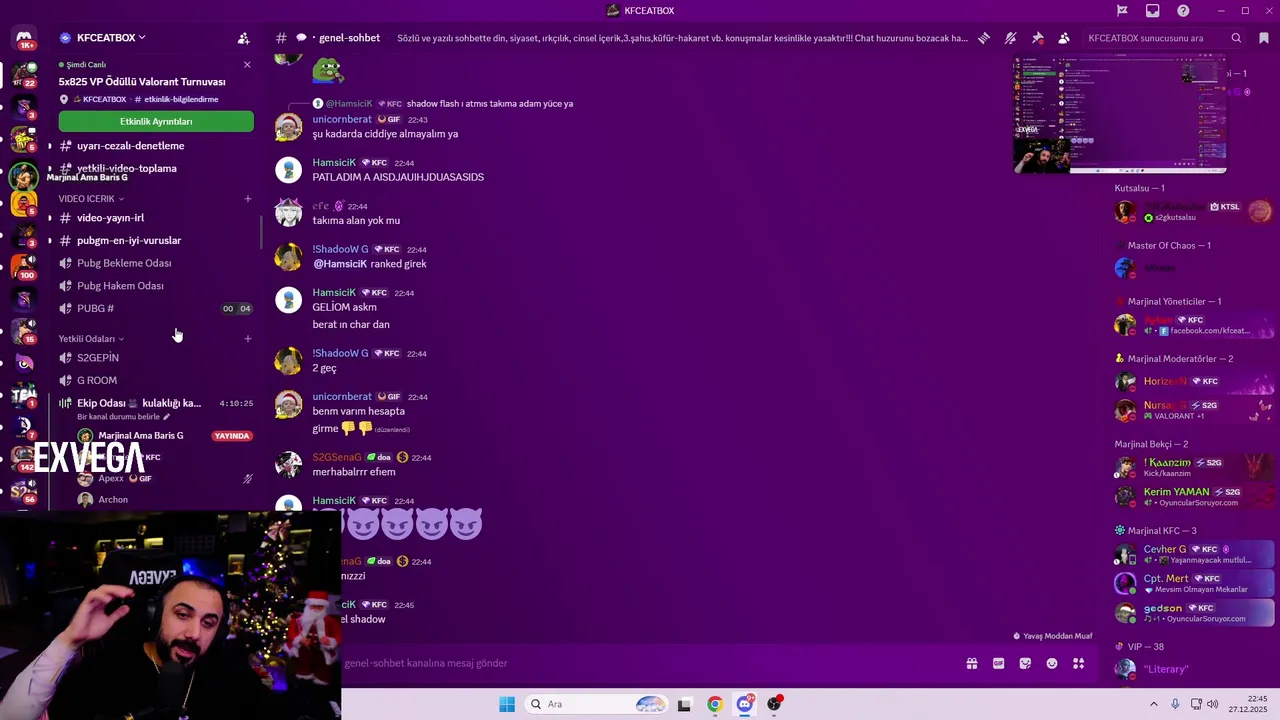Open the Help question mark icon
The width and height of the screenshot is (1280, 720).
point(1183,11)
